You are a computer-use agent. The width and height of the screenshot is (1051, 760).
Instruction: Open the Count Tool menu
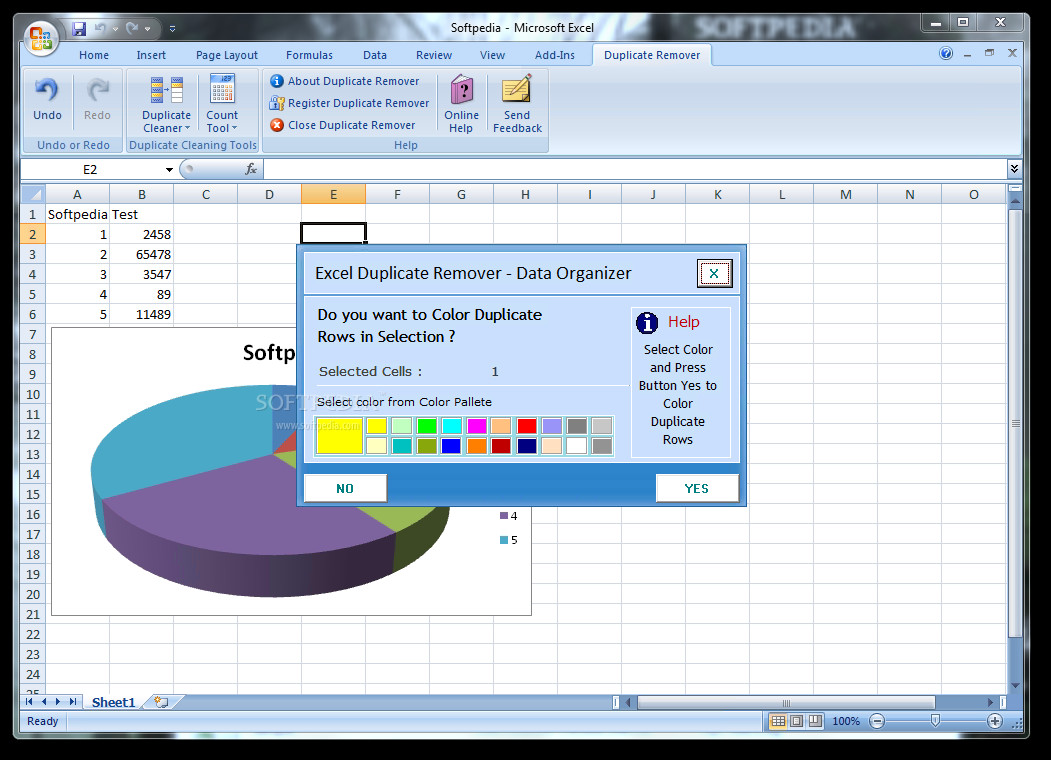coord(222,104)
